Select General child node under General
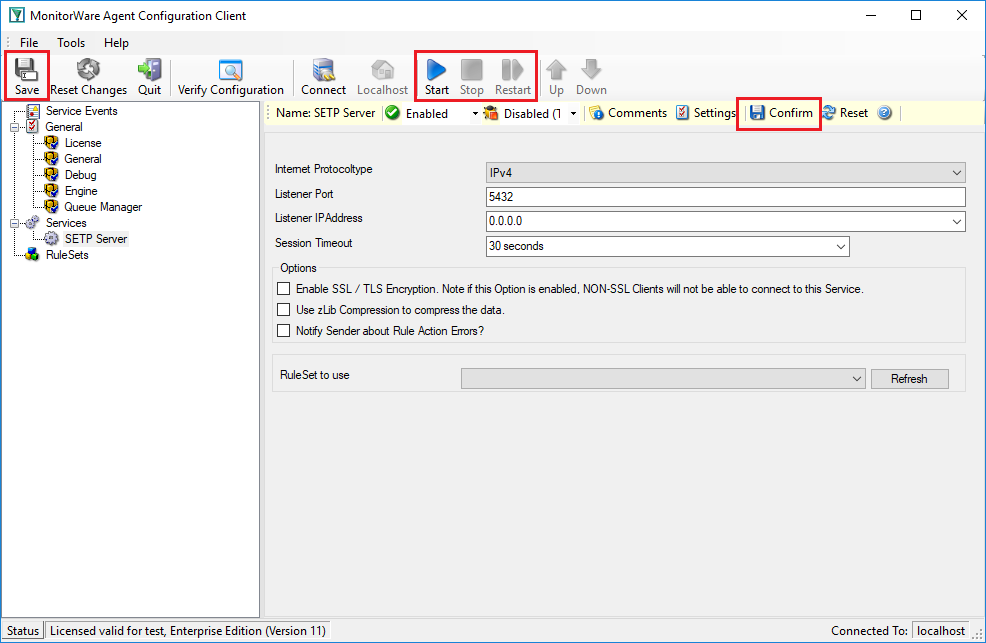 (x=83, y=159)
